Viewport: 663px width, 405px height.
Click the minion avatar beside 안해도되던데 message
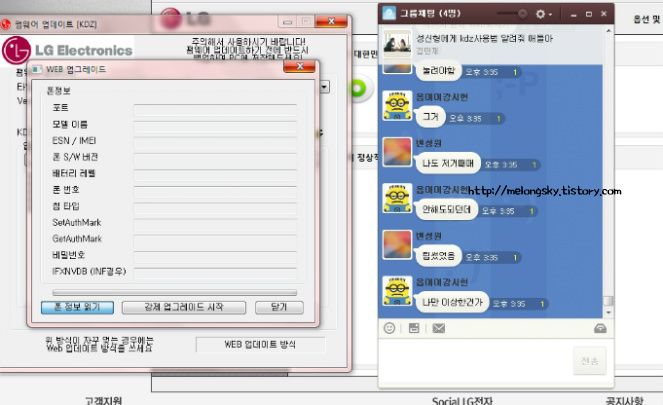397,198
